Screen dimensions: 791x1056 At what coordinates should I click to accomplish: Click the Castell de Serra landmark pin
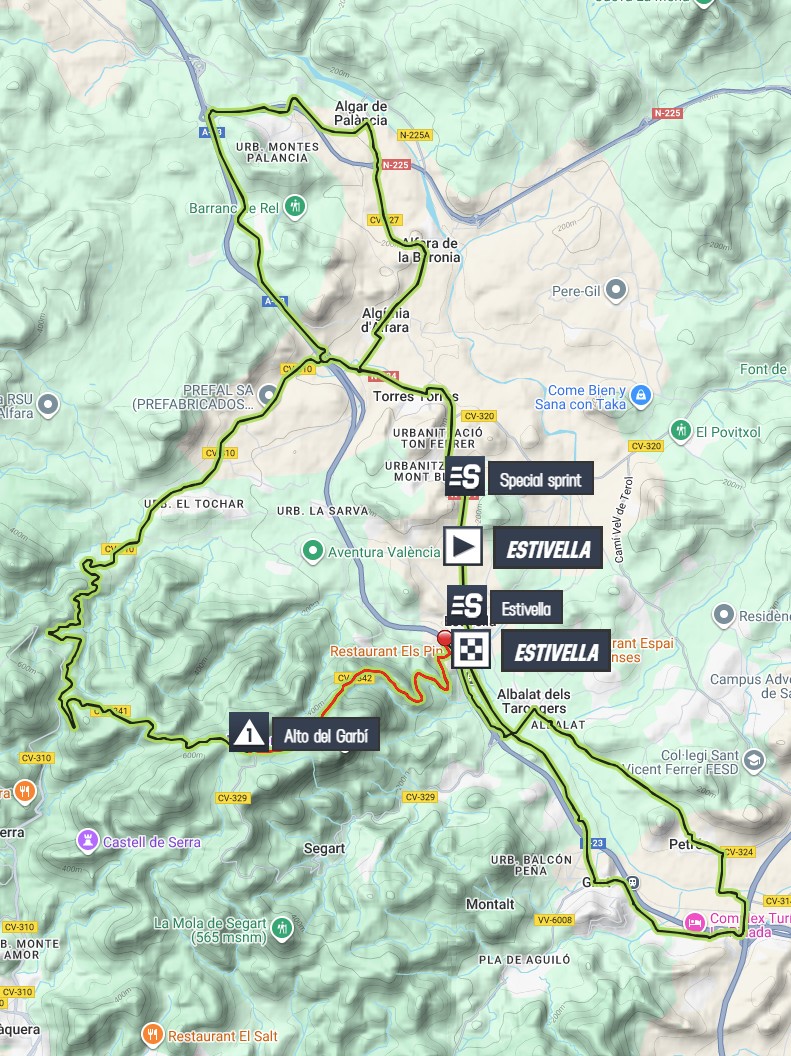(x=88, y=840)
